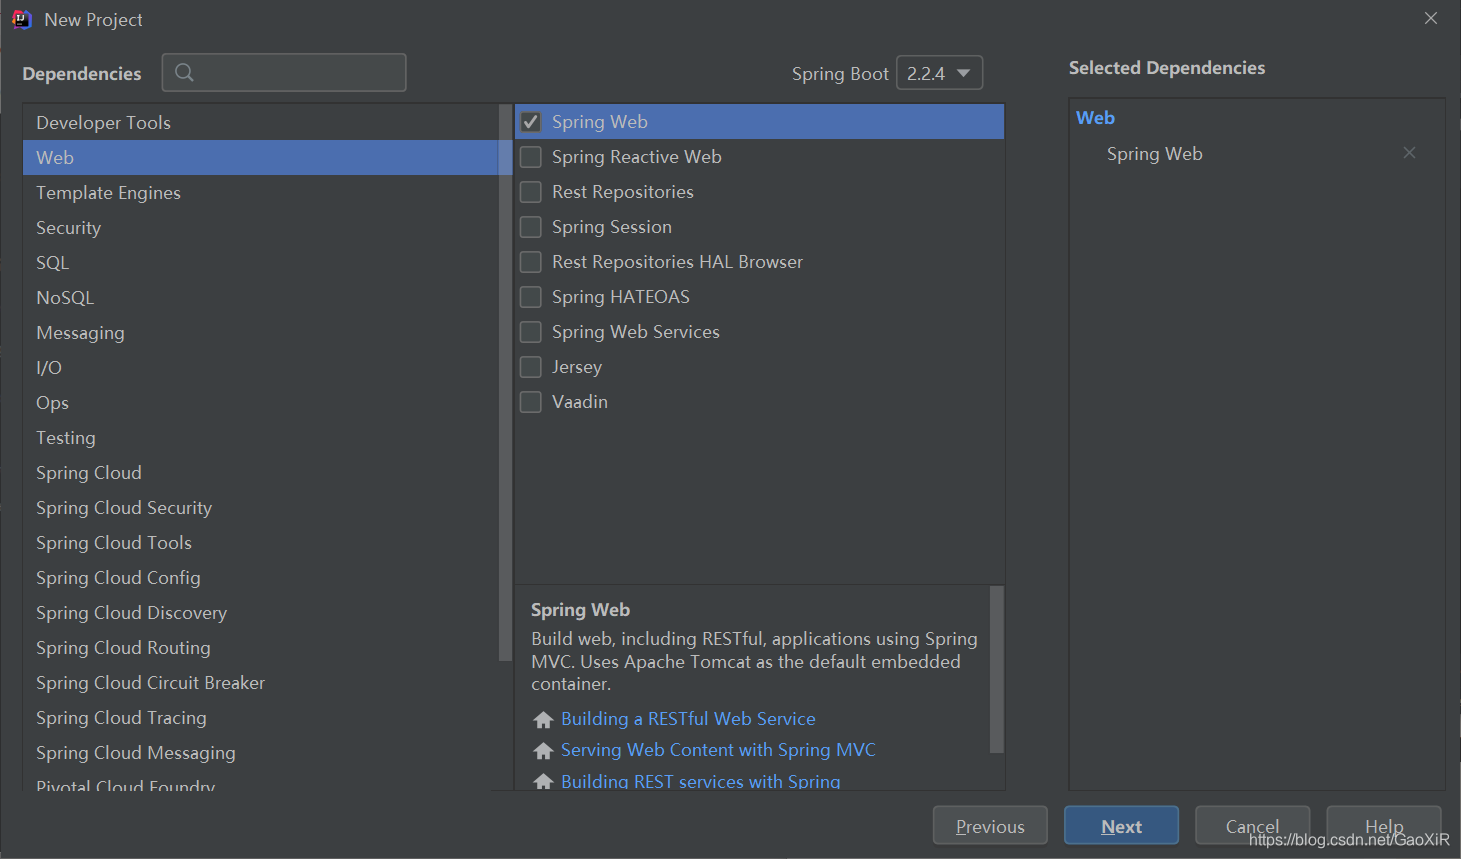1461x859 pixels.
Task: Click the category list vertical scrollbar
Action: tap(505, 380)
